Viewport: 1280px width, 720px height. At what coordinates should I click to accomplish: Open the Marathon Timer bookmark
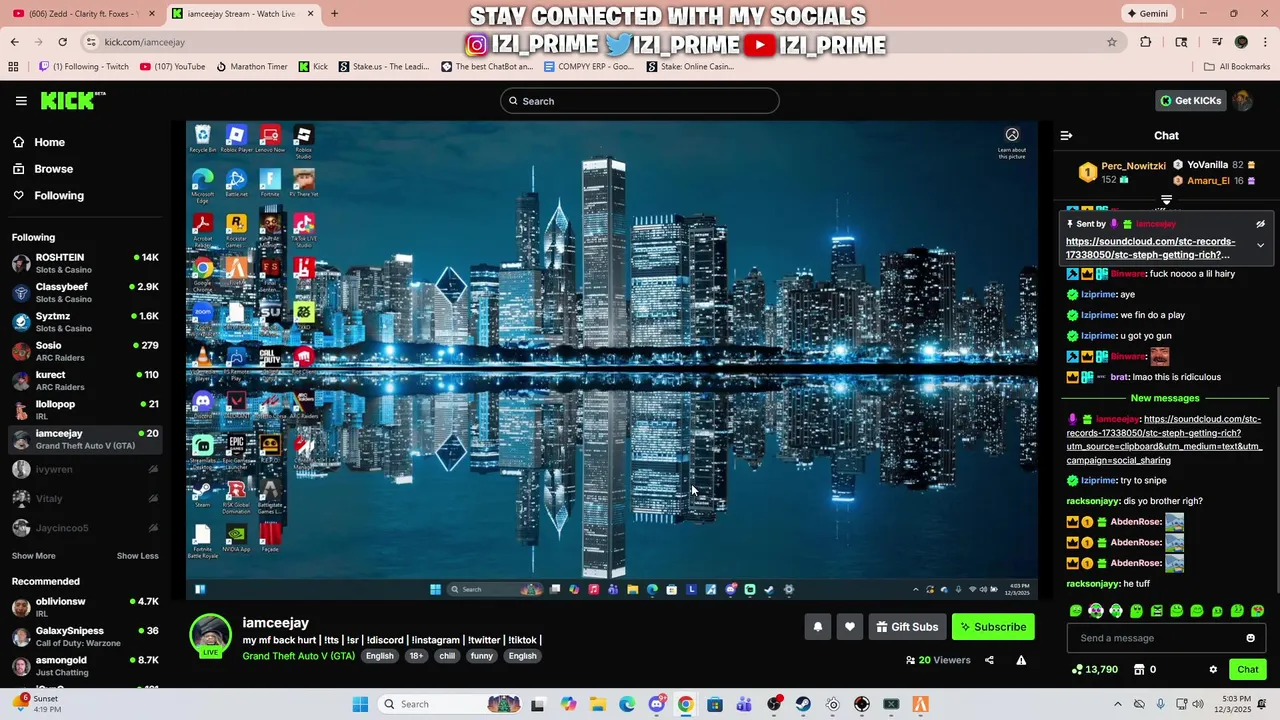[252, 67]
